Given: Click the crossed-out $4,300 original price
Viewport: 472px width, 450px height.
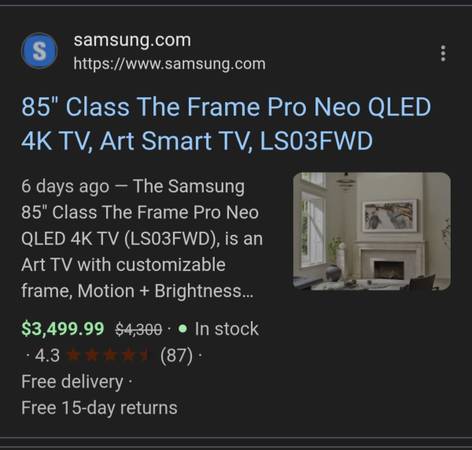Looking at the screenshot, I should [139, 329].
